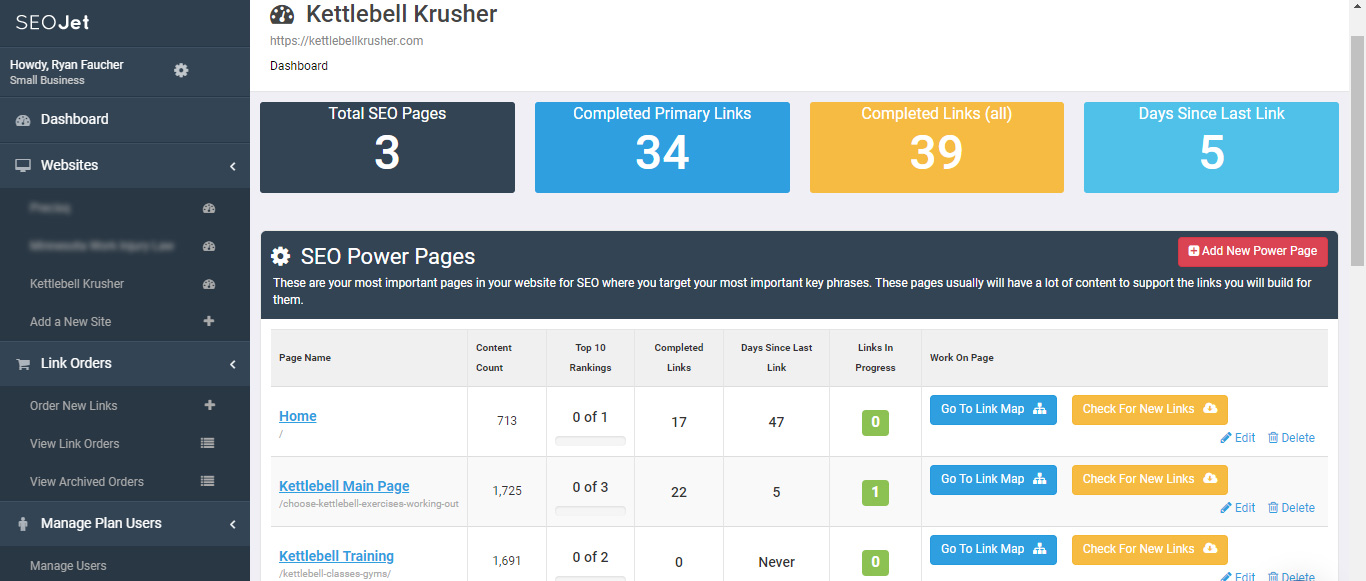Click the Dashboard breadcrumb under the site URL
1366x581 pixels.
point(299,66)
